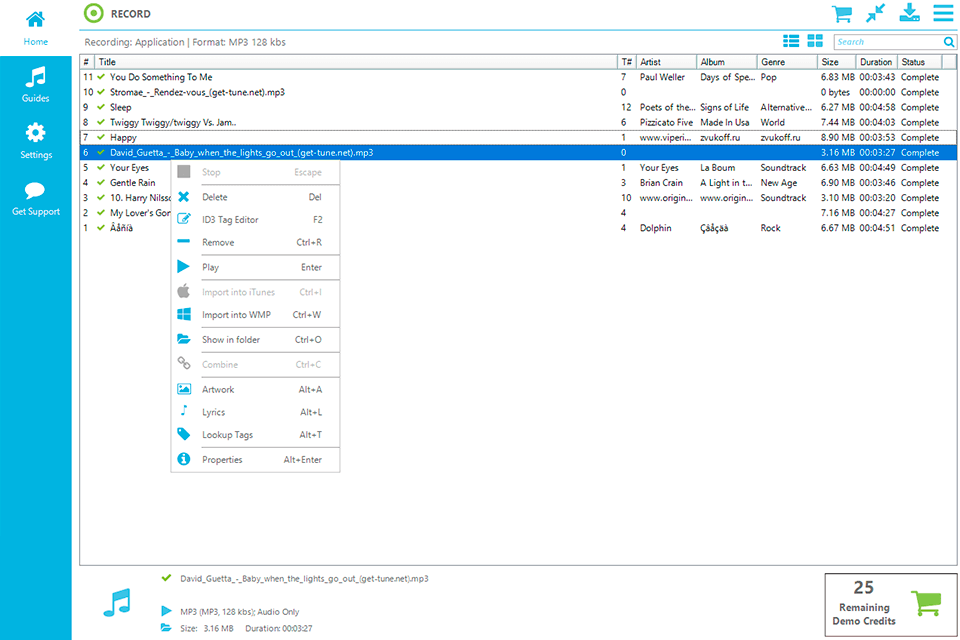Click the Remaining Demo Credits purchase button

tap(888, 604)
